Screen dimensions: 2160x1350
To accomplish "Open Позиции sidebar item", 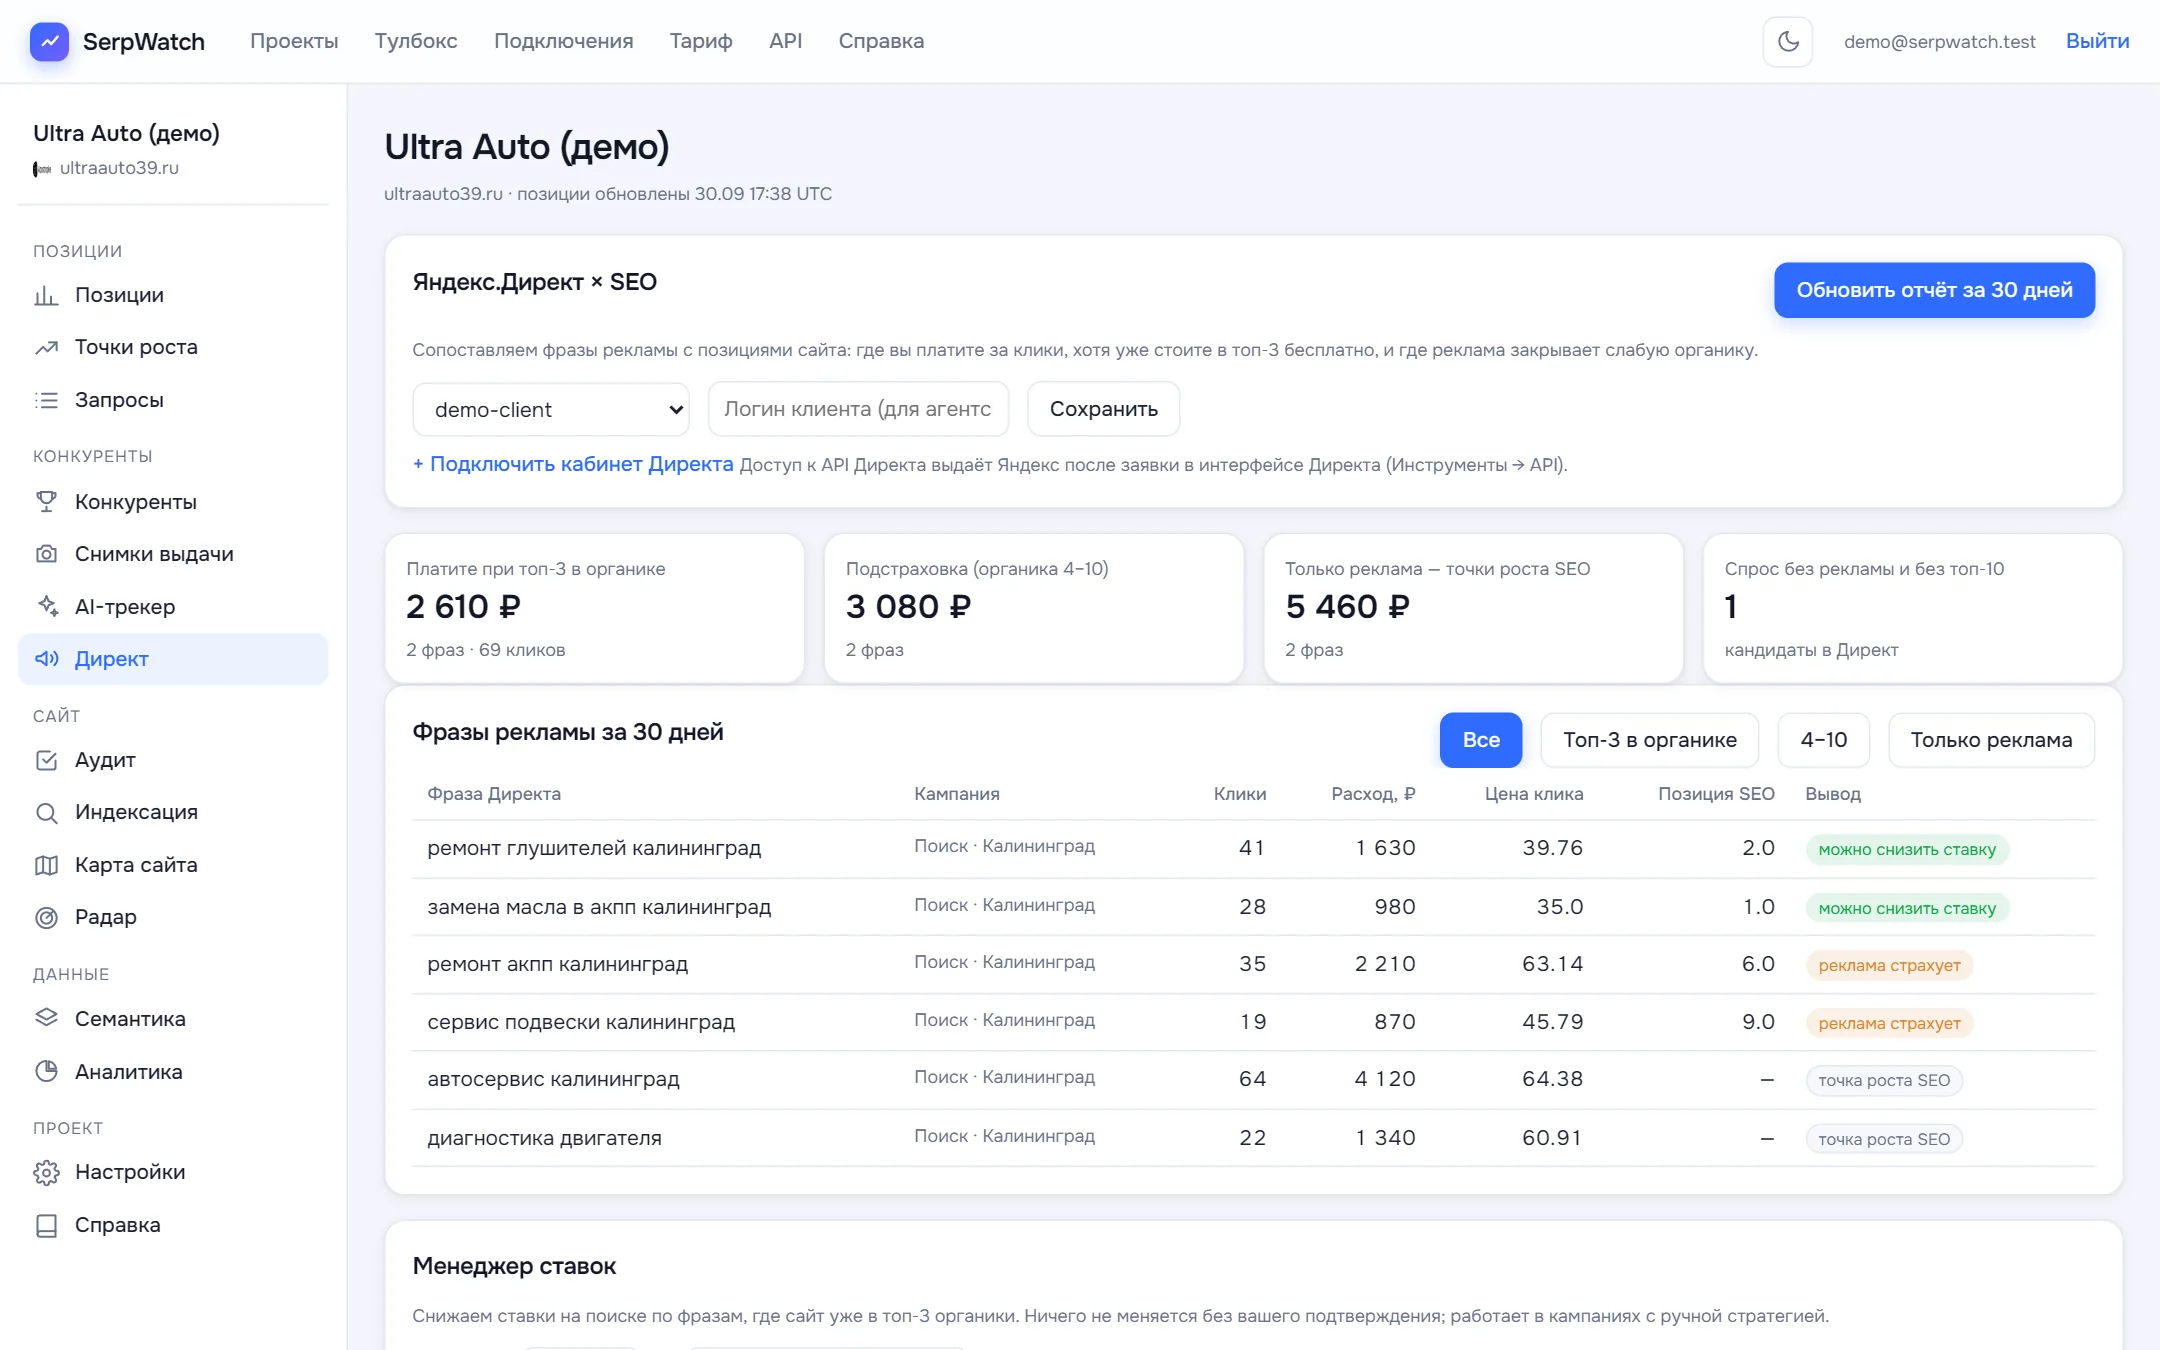I will coord(173,295).
